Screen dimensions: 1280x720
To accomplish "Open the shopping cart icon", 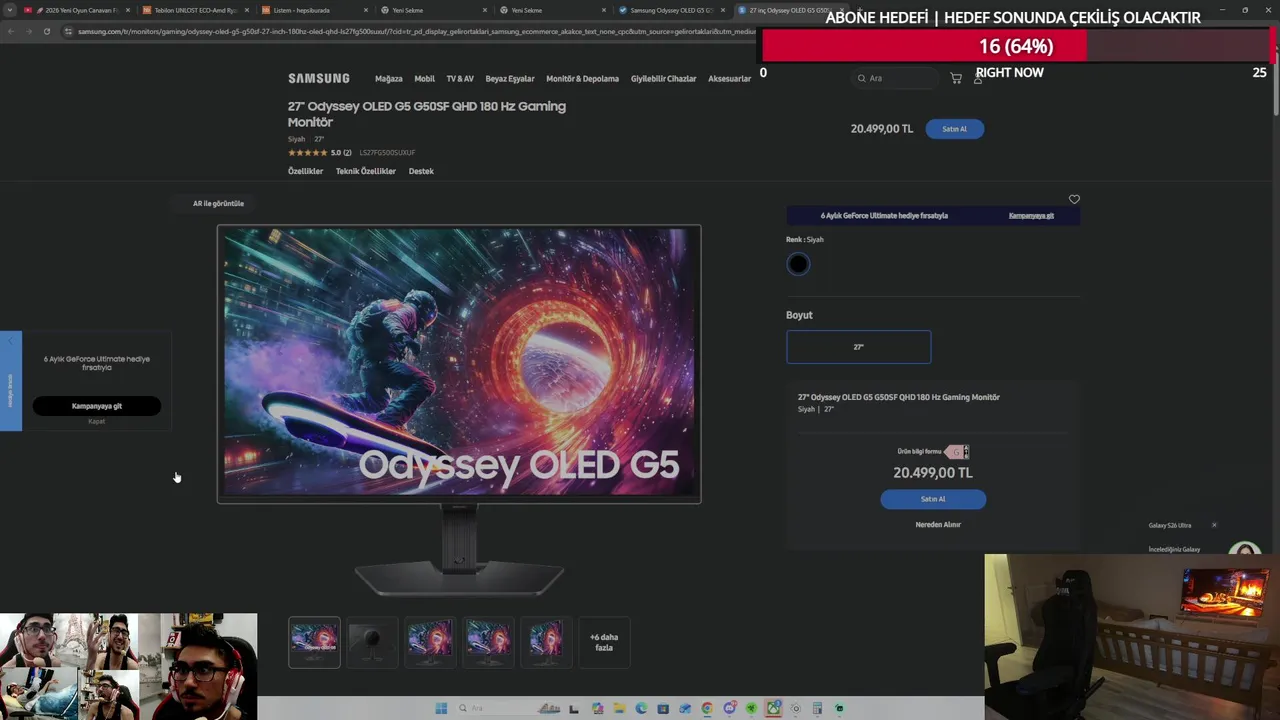I will 956,78.
